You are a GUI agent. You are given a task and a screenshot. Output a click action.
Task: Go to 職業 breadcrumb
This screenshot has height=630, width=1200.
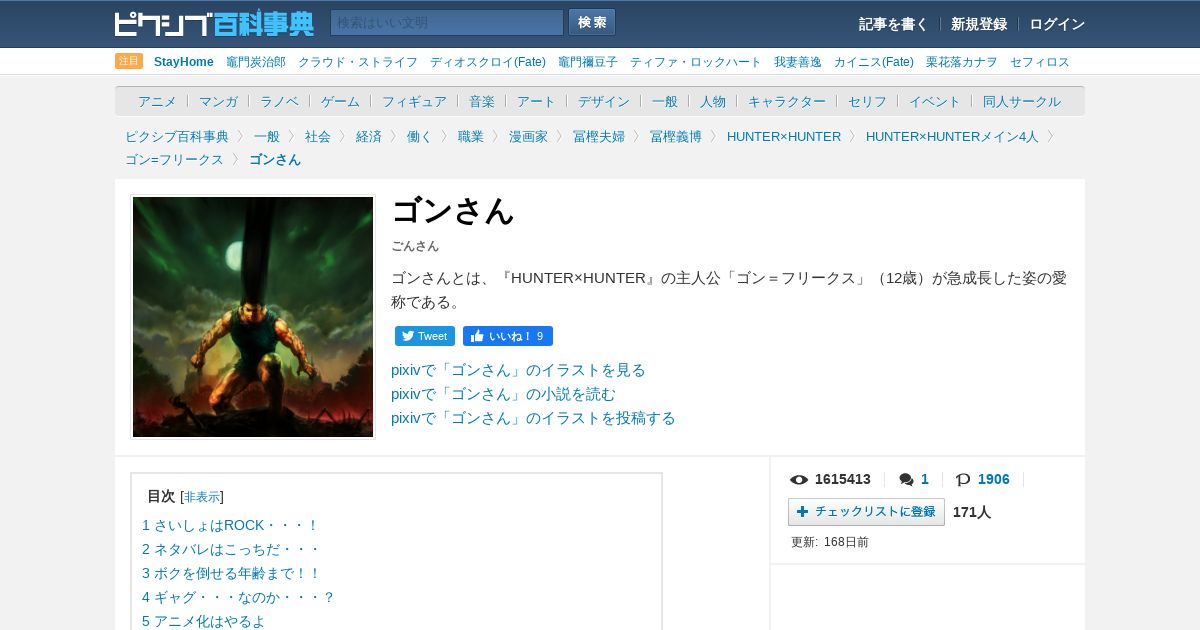(x=471, y=137)
